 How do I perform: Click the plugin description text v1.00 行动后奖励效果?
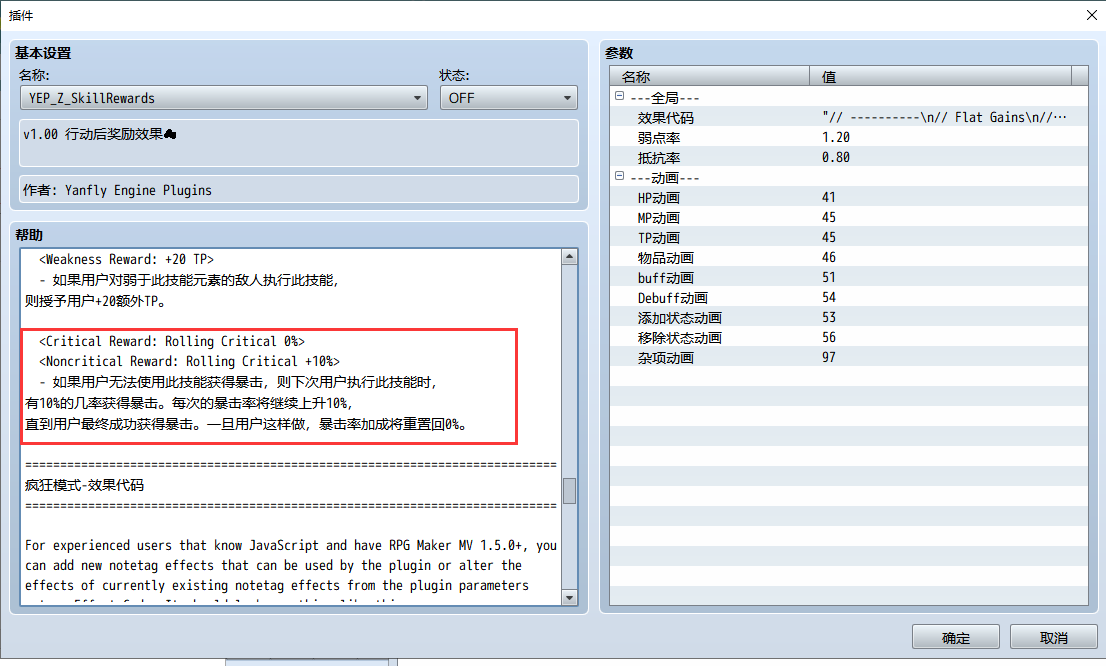[x=99, y=134]
